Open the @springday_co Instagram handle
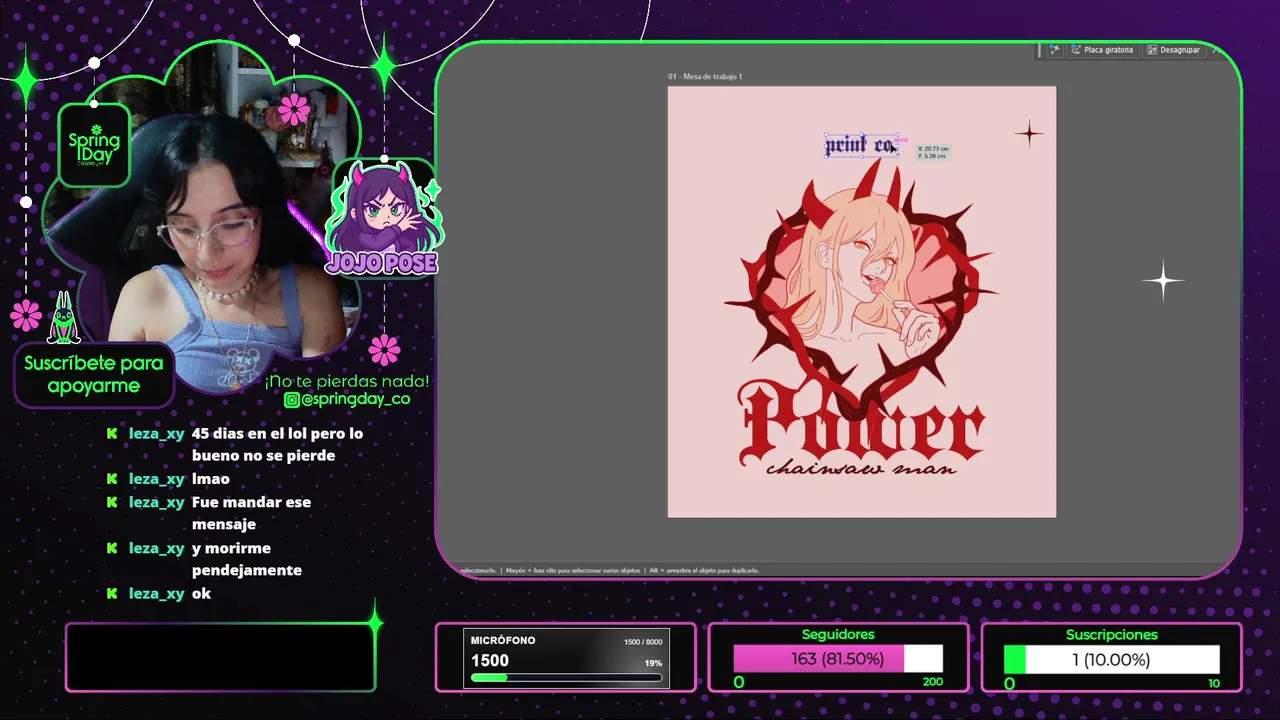1280x720 pixels. click(355, 400)
